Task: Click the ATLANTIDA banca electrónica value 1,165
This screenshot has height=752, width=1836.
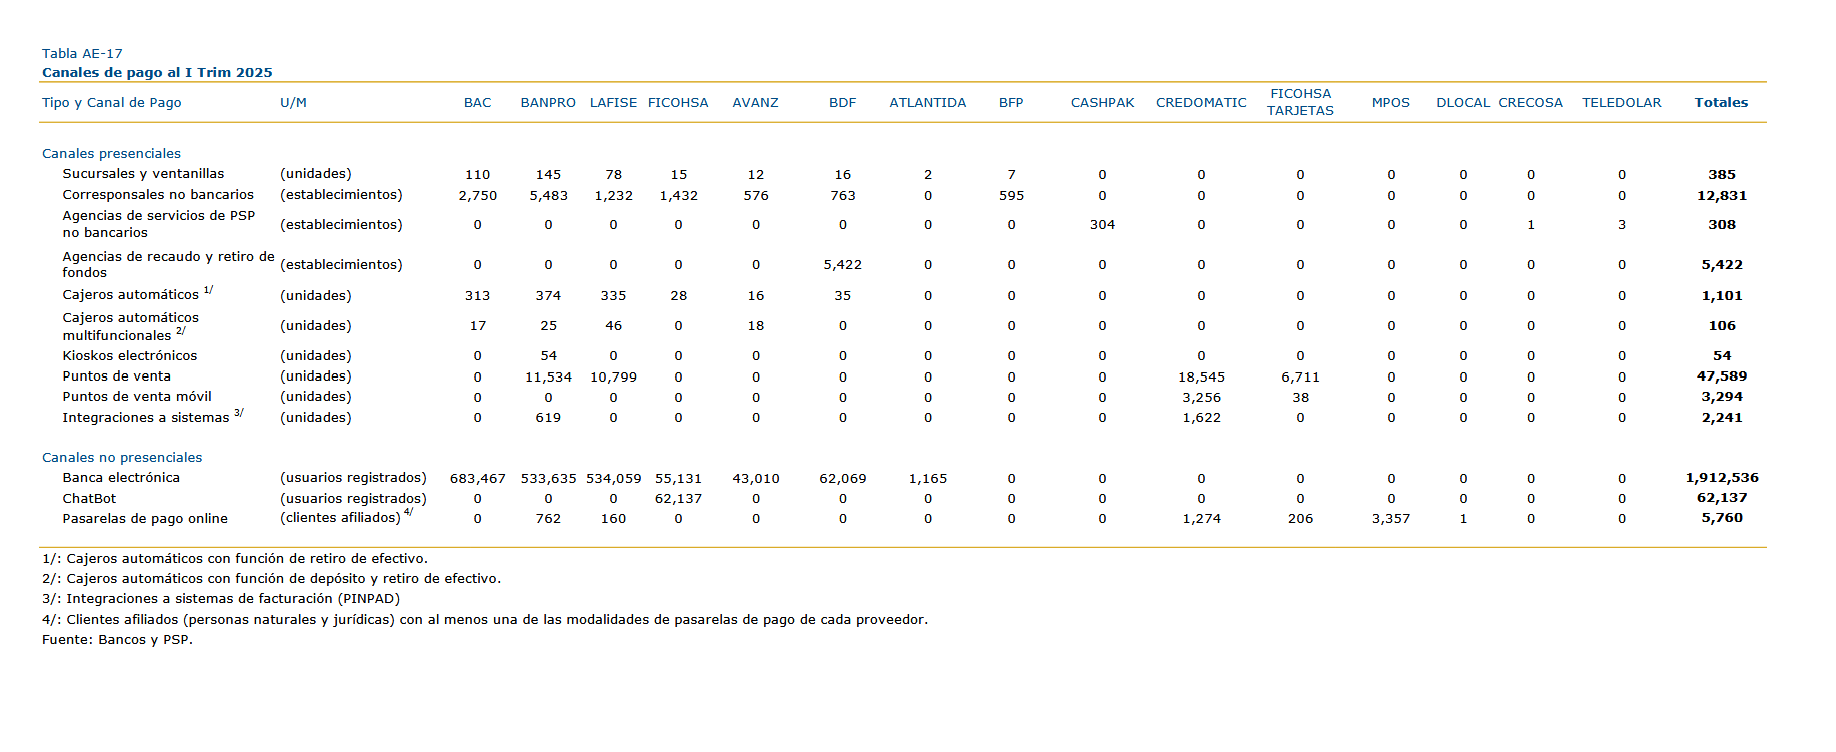Action: pos(928,479)
